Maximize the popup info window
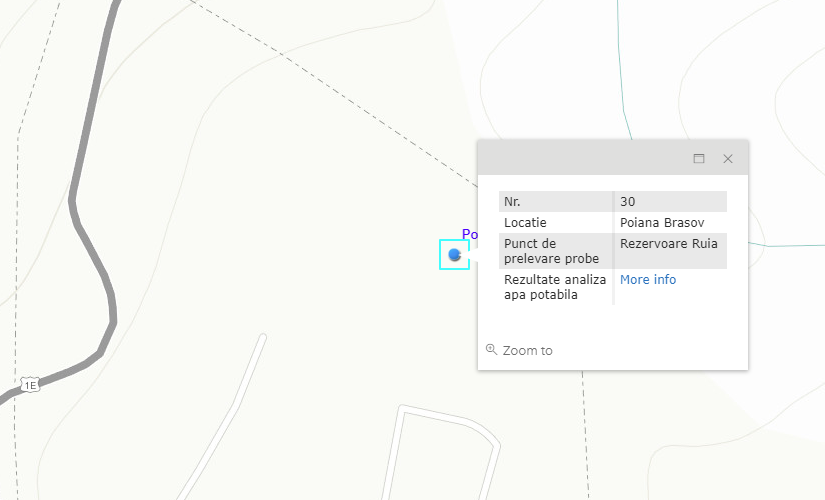Viewport: 825px width, 500px height. tap(699, 158)
